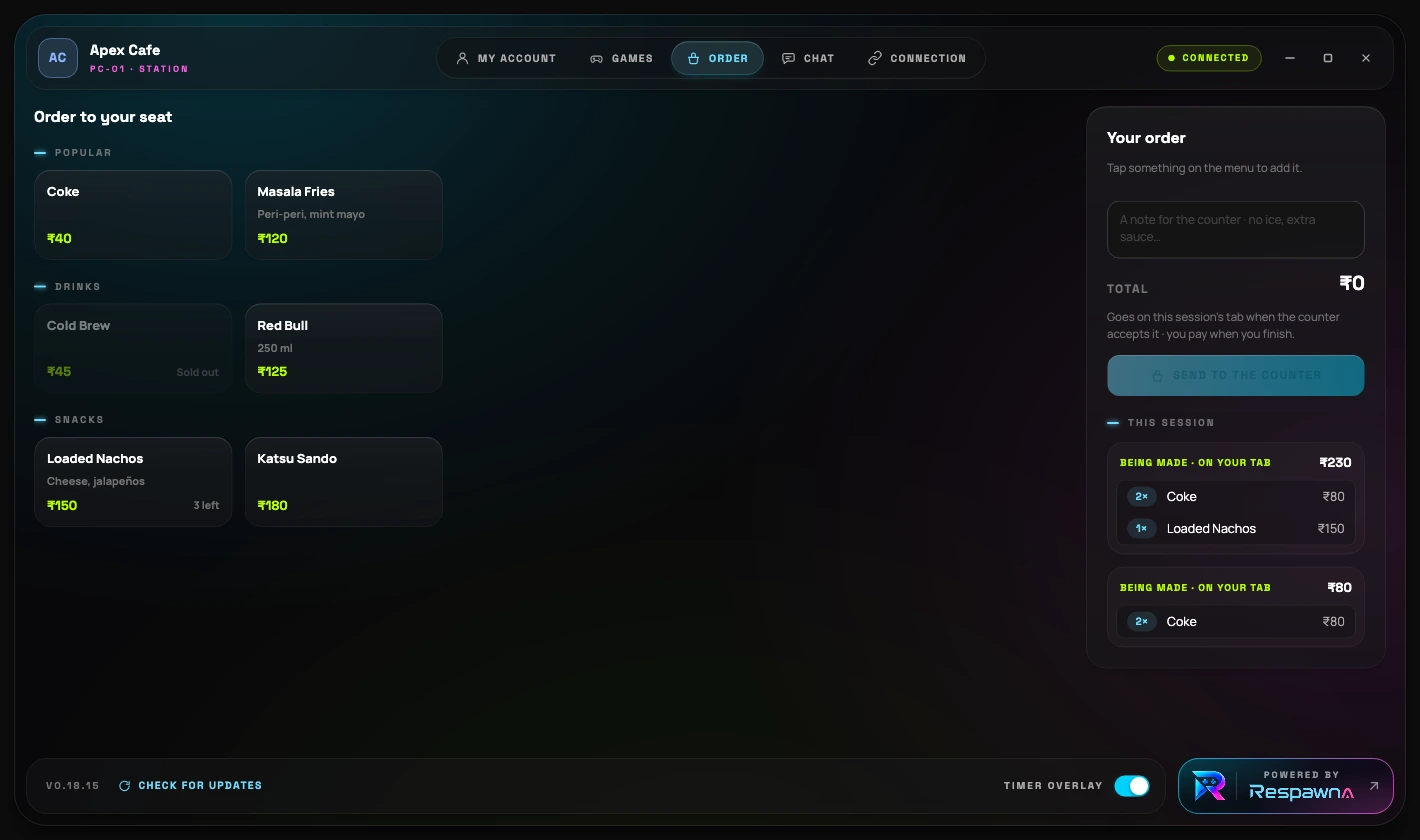Select the Order tab
This screenshot has height=840, width=1420.
coord(717,58)
